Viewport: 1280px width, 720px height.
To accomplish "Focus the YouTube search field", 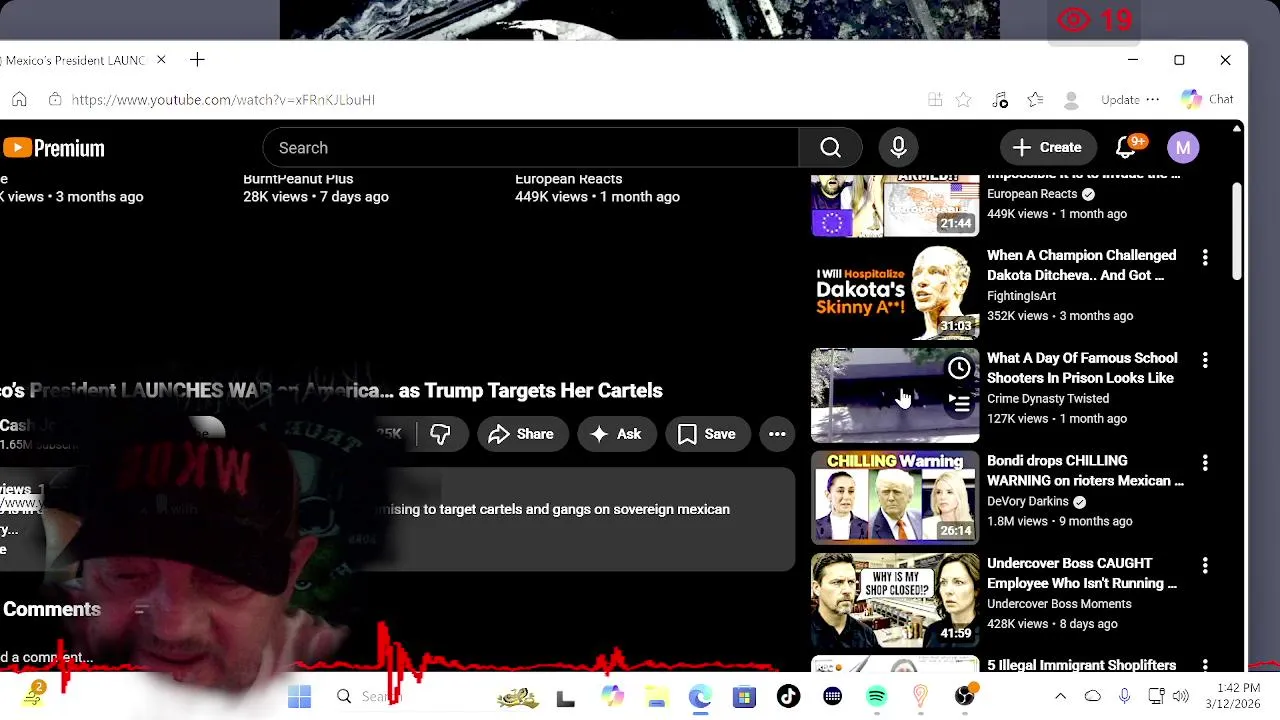I will pos(530,148).
